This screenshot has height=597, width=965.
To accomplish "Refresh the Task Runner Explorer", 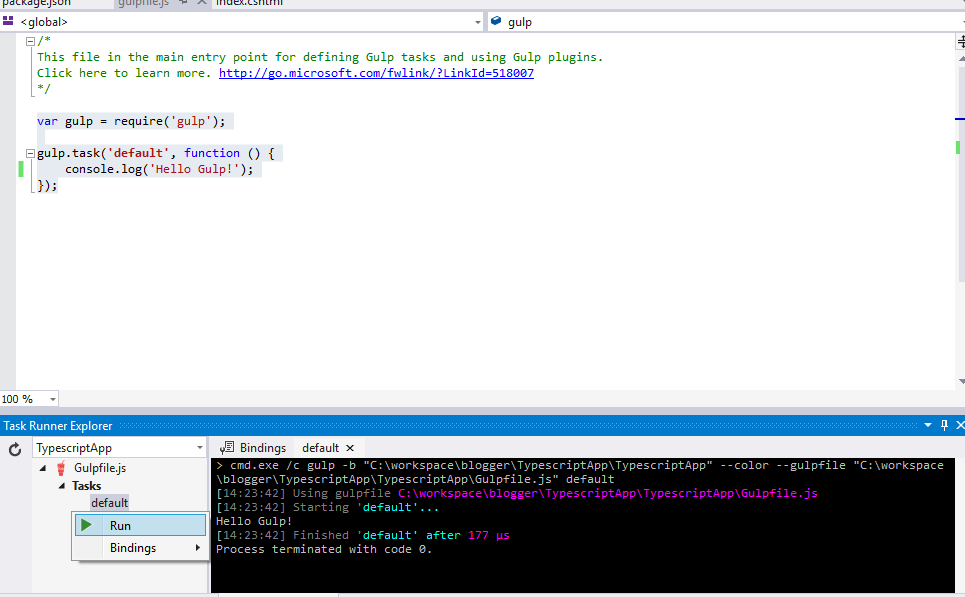I will click(x=15, y=449).
